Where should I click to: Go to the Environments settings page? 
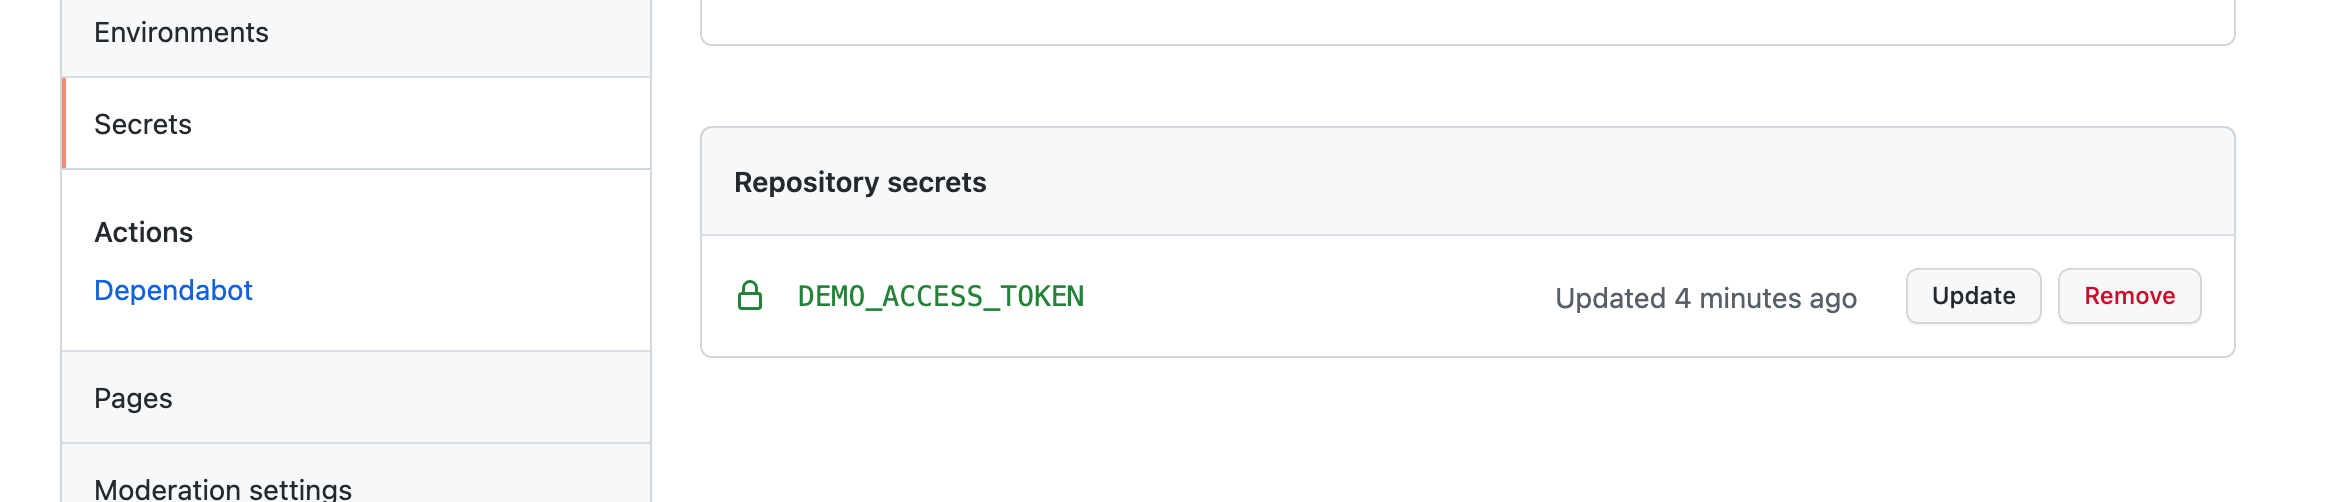[356, 32]
